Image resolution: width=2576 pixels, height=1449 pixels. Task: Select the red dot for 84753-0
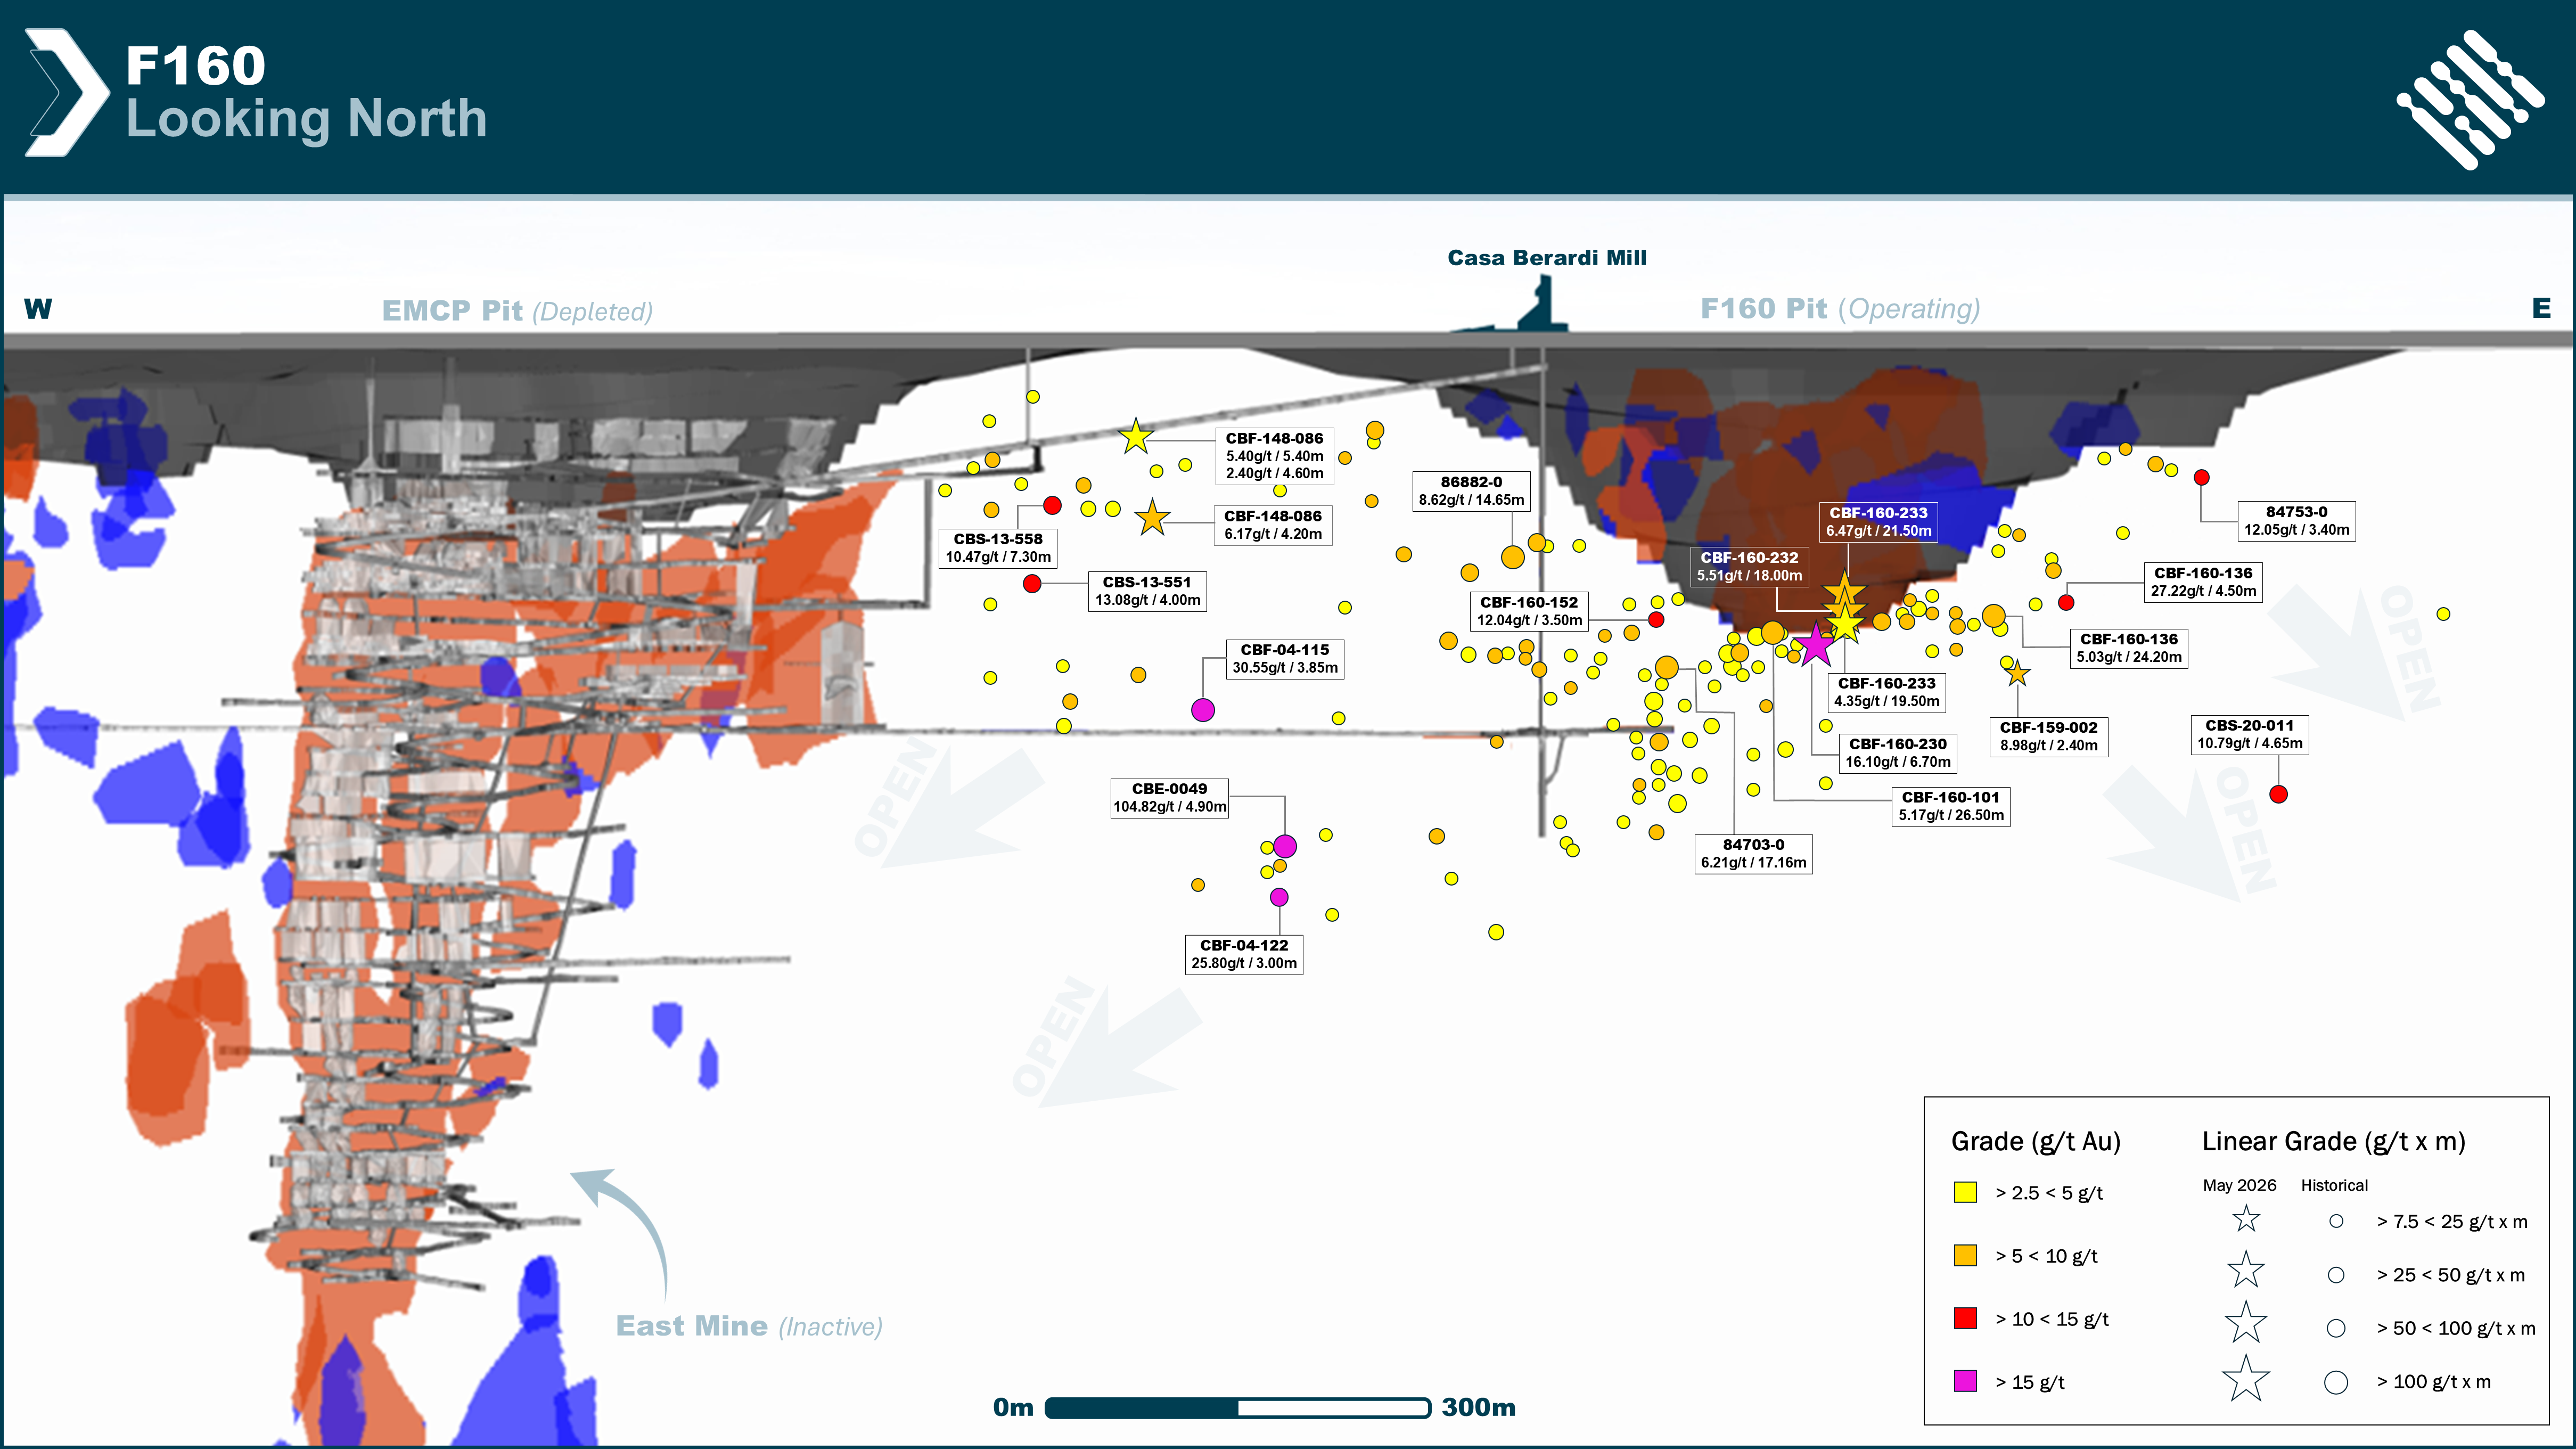coord(2201,478)
